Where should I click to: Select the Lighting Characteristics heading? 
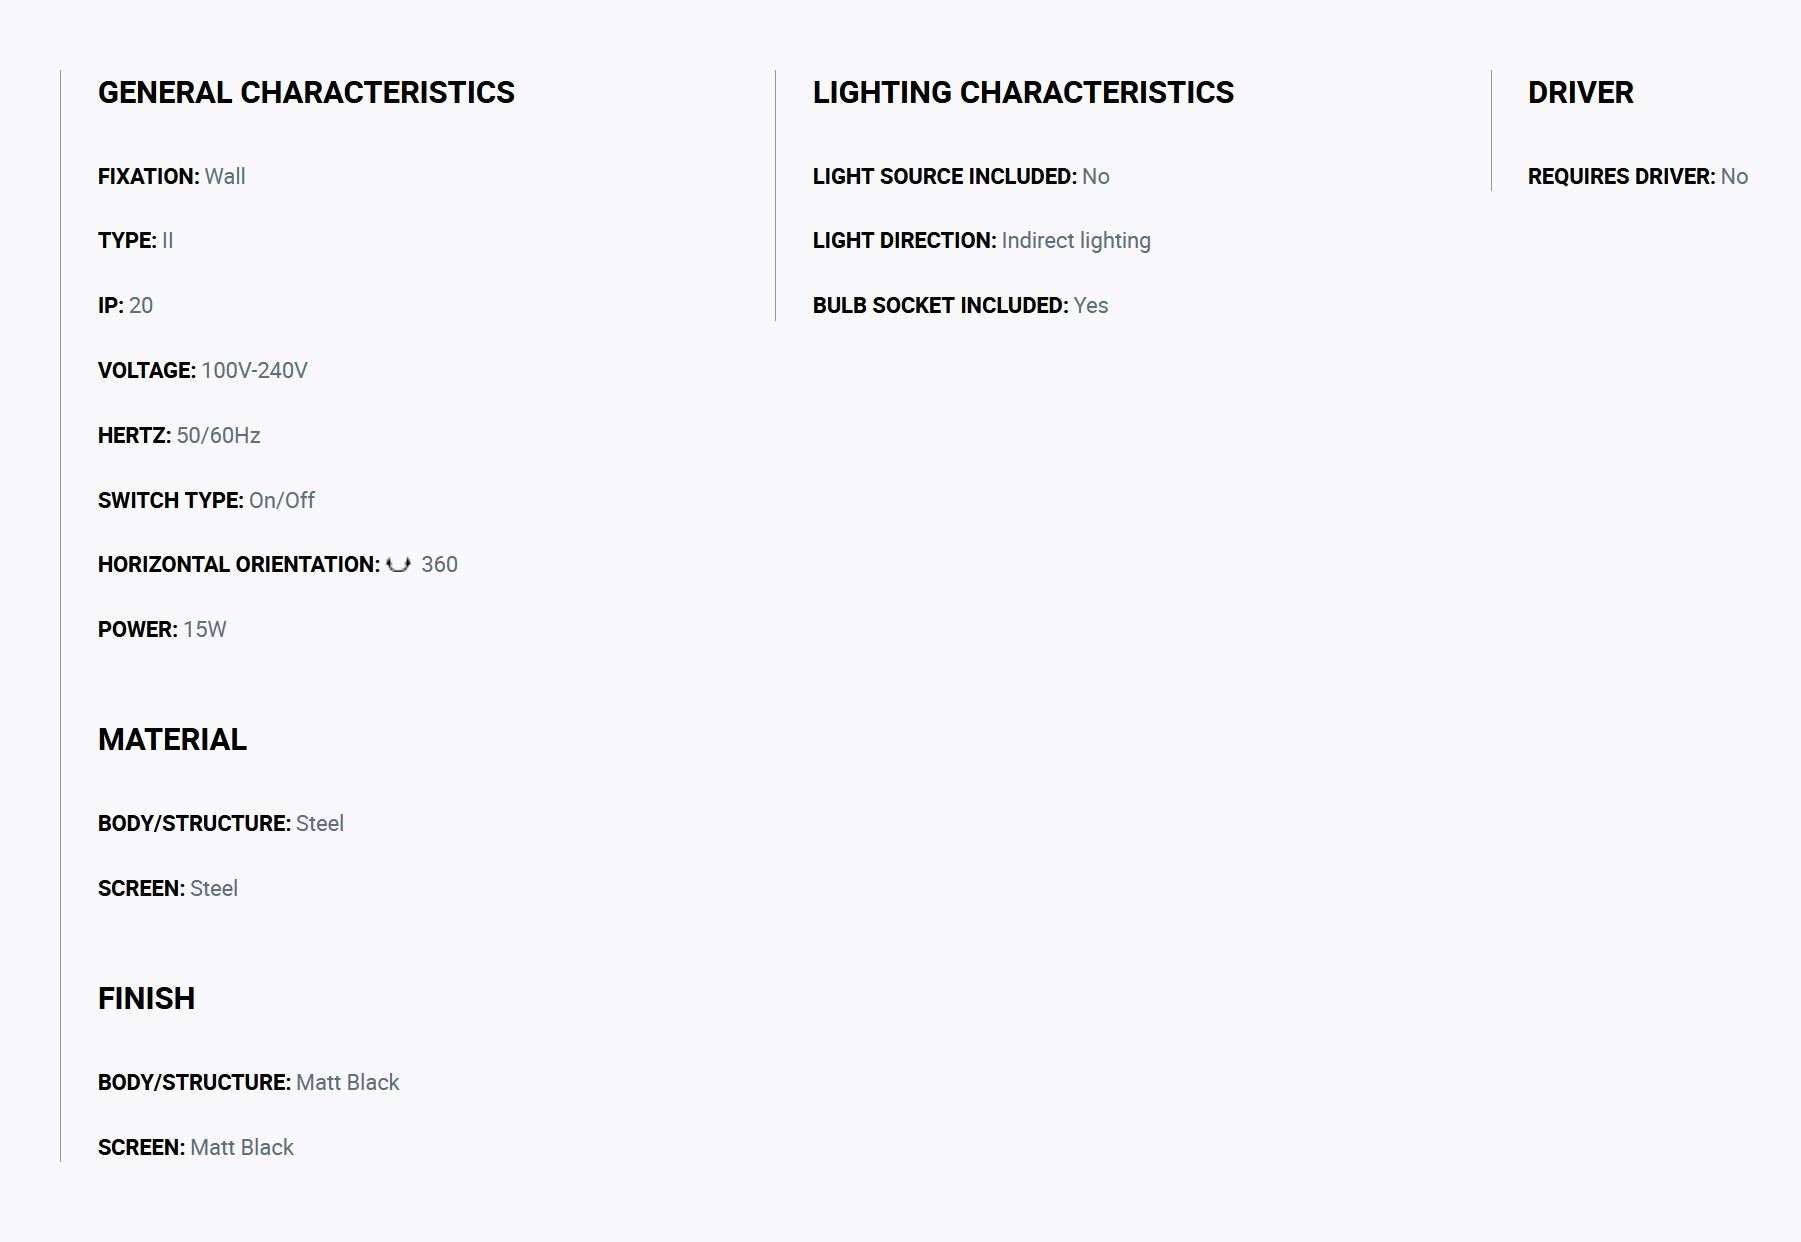pos(1023,93)
